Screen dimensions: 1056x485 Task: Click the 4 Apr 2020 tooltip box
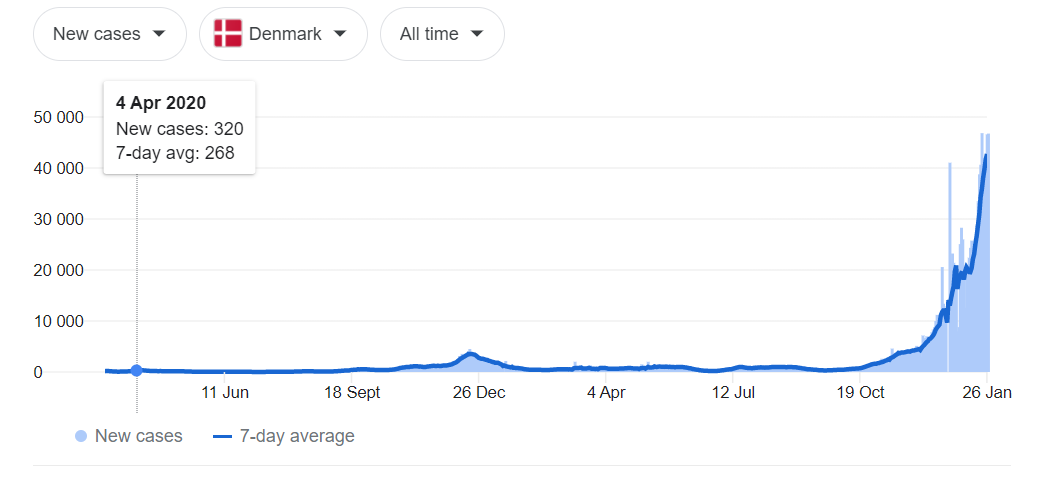coord(179,128)
